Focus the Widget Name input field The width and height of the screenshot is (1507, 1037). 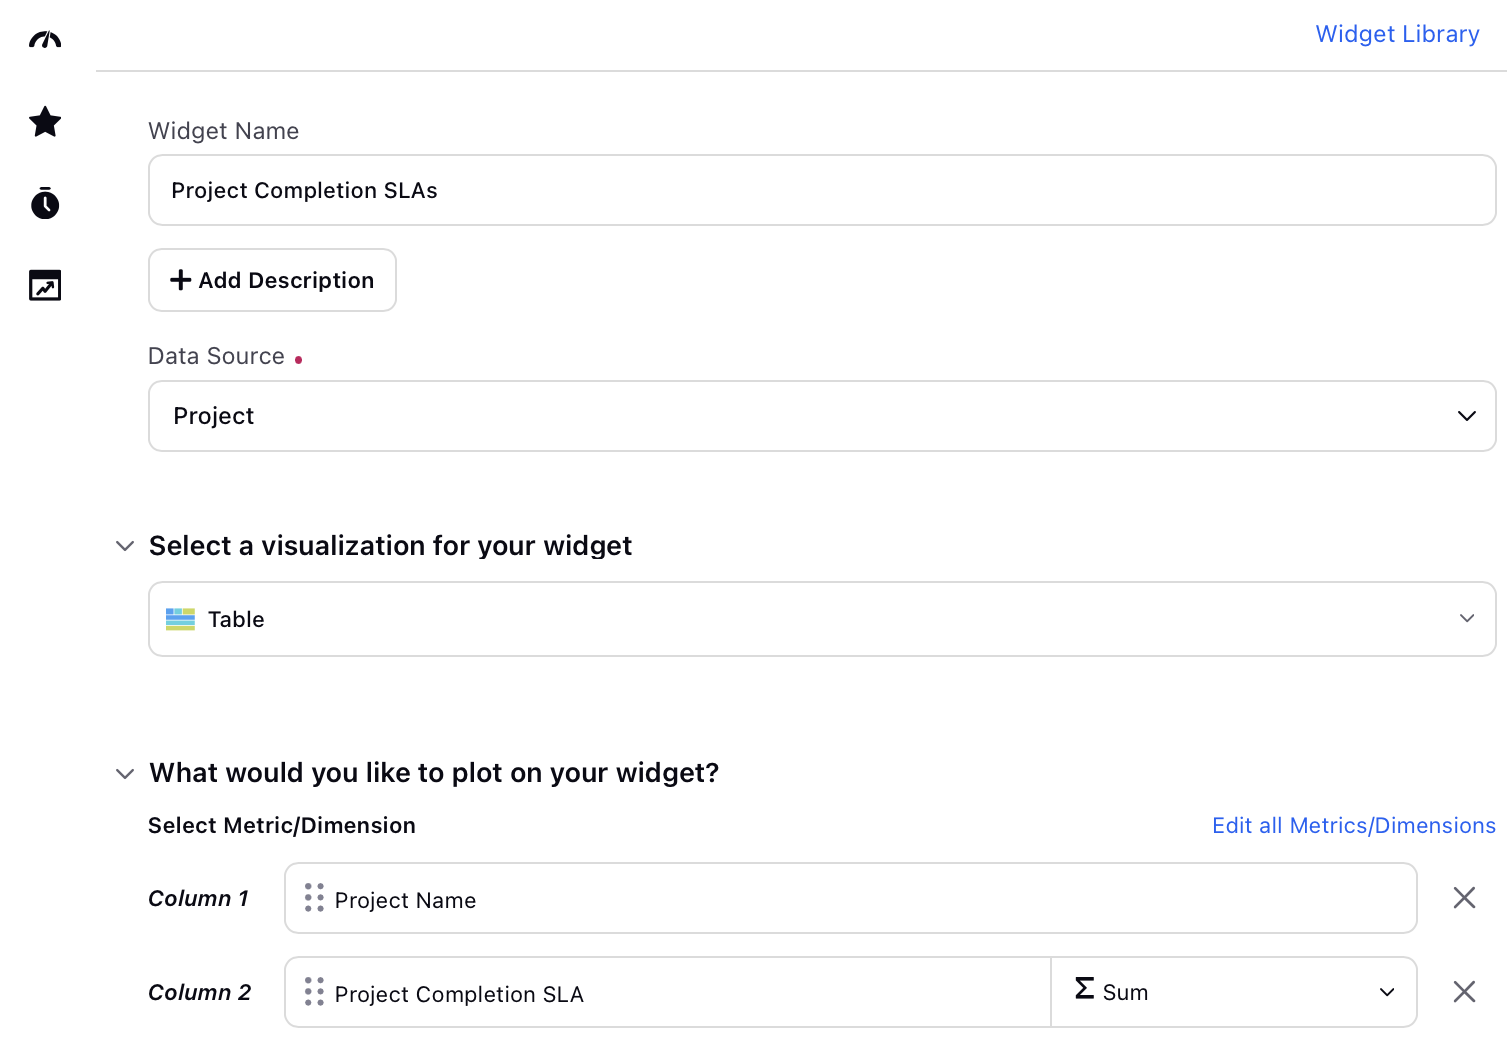click(822, 190)
